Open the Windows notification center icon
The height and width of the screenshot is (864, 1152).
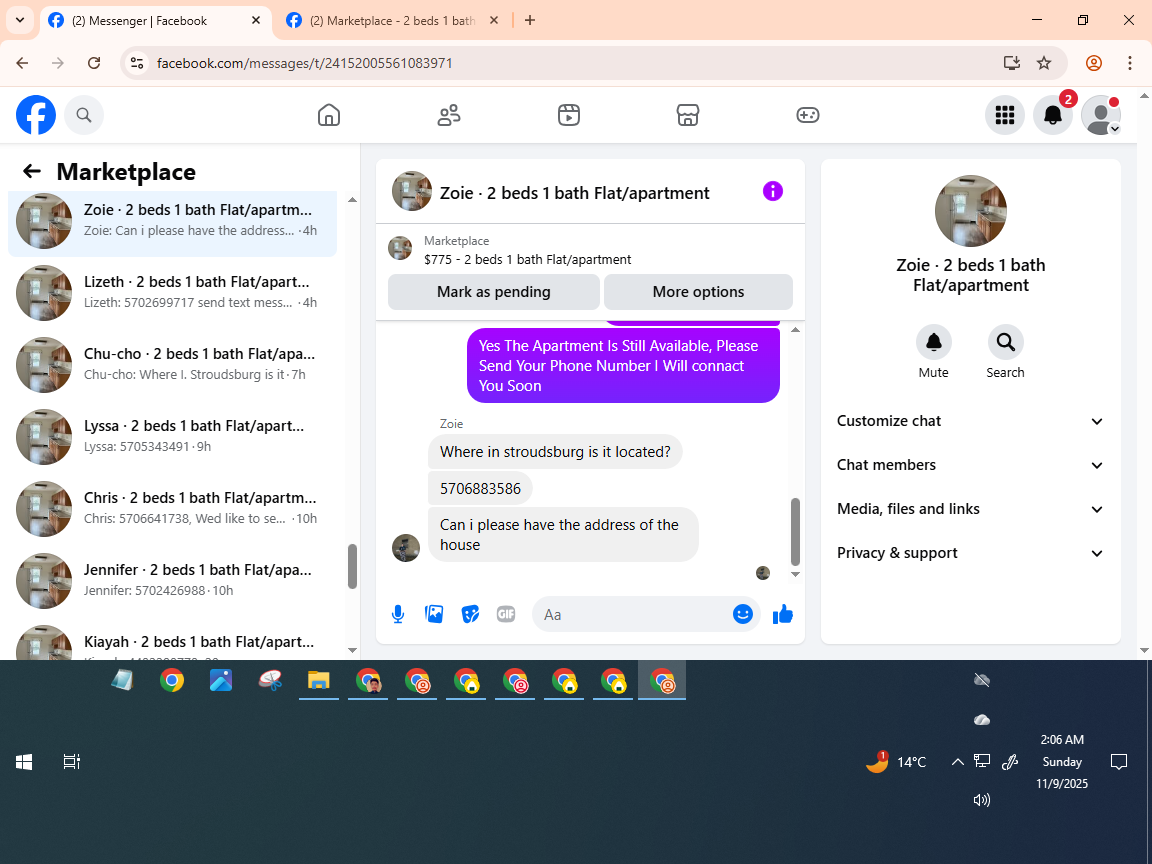(x=1119, y=762)
